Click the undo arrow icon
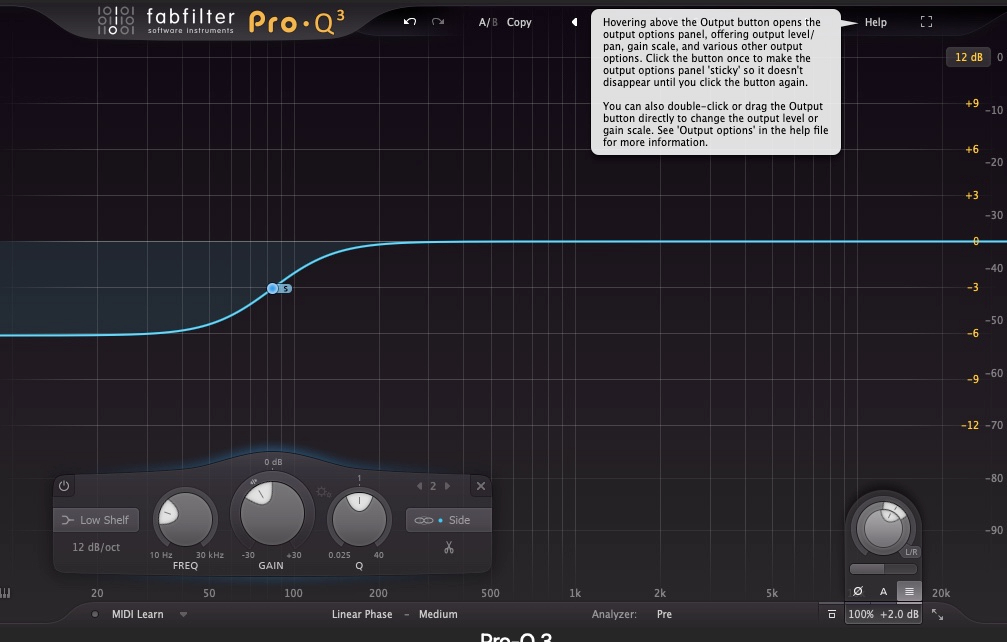The height and width of the screenshot is (642, 1007). click(x=410, y=22)
